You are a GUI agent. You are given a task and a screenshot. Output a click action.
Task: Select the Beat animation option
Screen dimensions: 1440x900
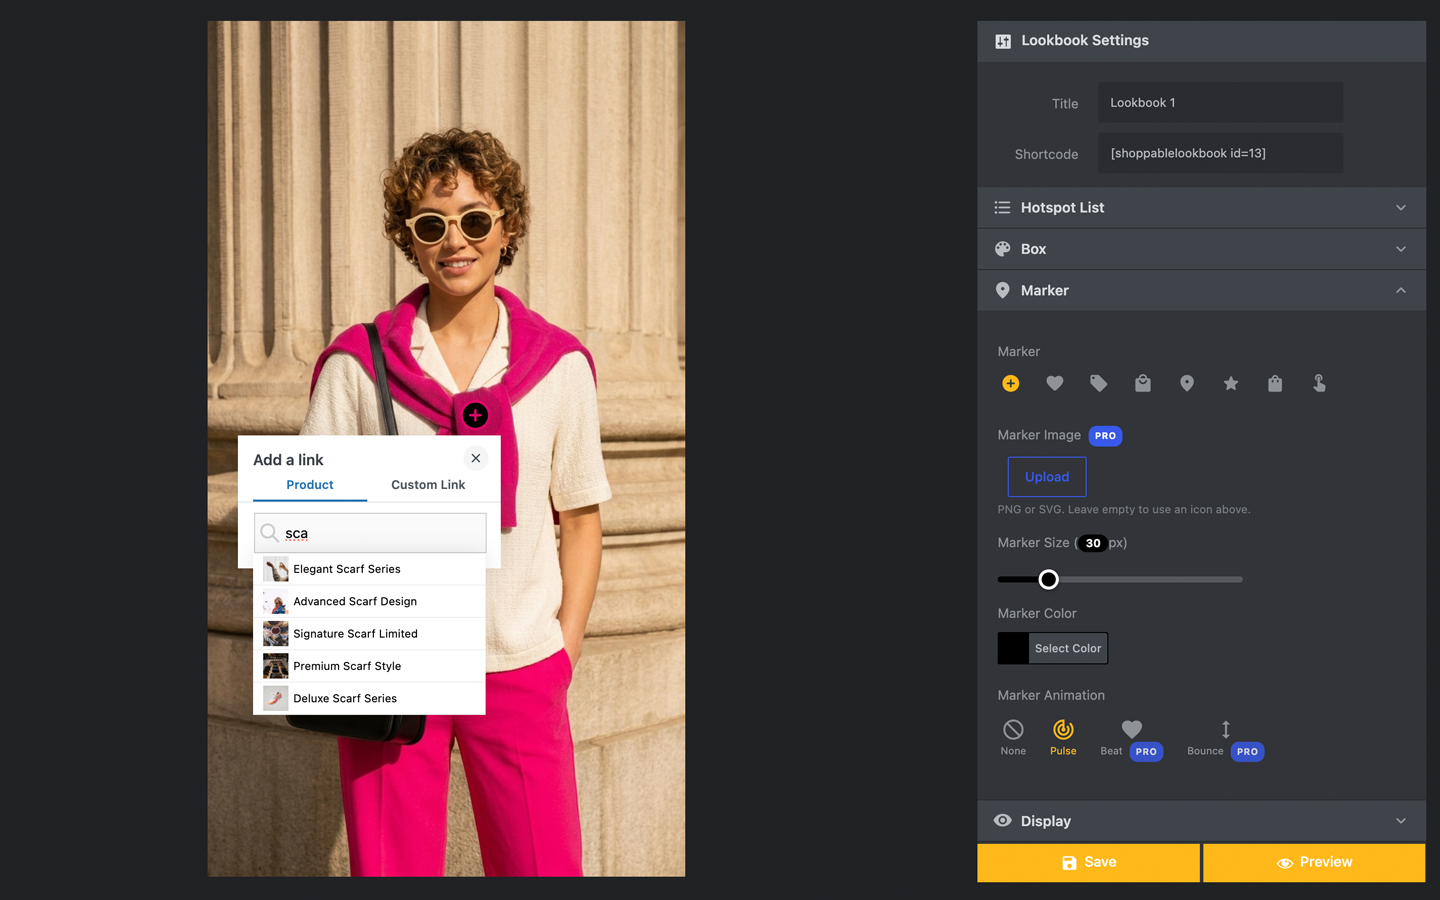tap(1131, 738)
